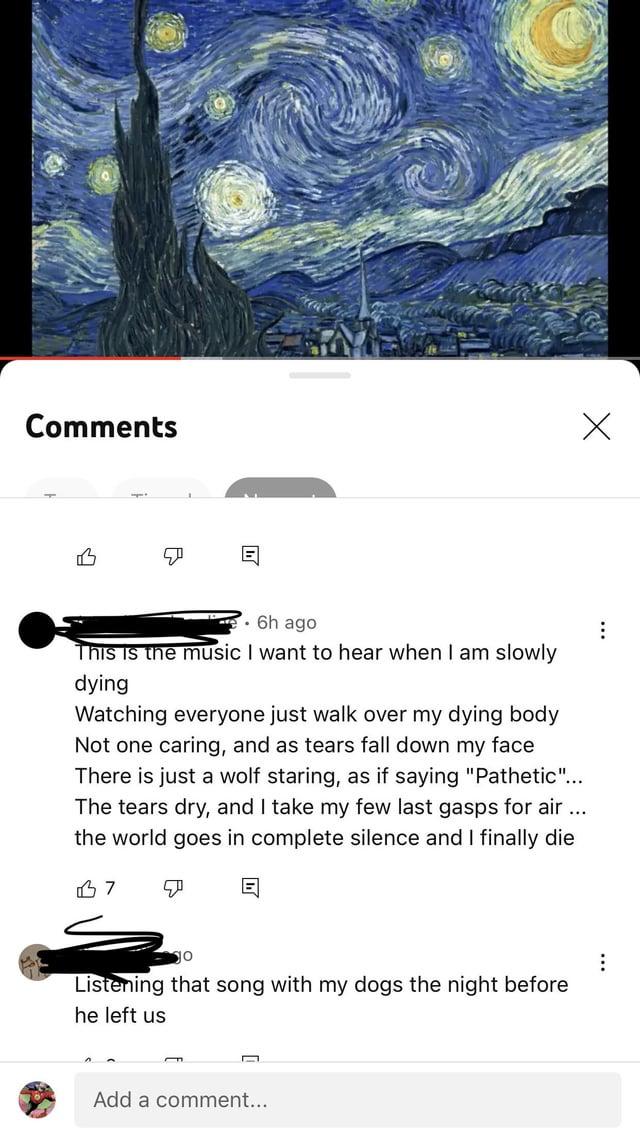Dislike the comment above the 6h ago post
The width and height of the screenshot is (640, 1137).
(x=173, y=556)
